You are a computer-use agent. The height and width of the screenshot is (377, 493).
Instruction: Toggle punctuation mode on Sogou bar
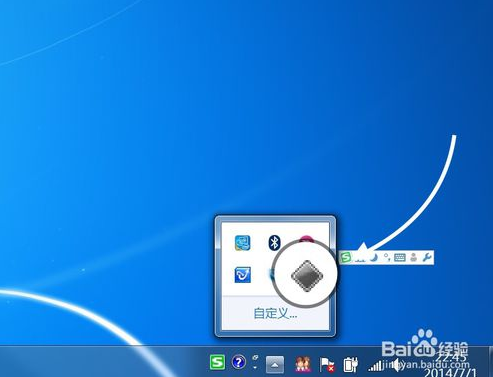pos(387,257)
